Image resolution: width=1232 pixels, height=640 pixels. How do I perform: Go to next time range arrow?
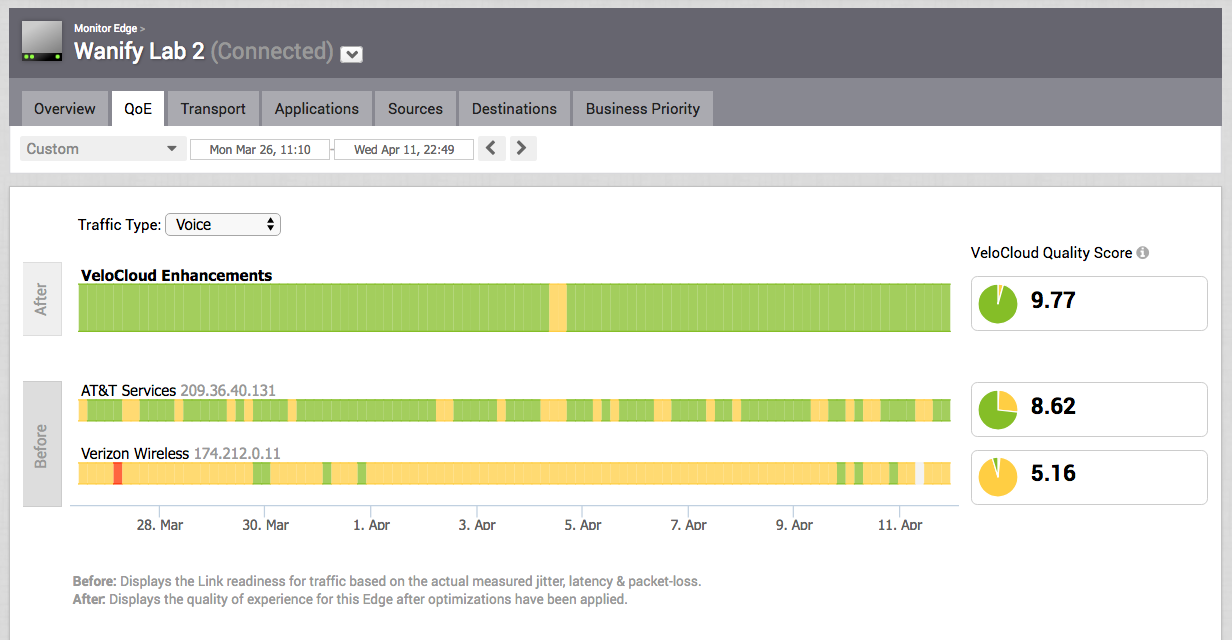pos(522,149)
